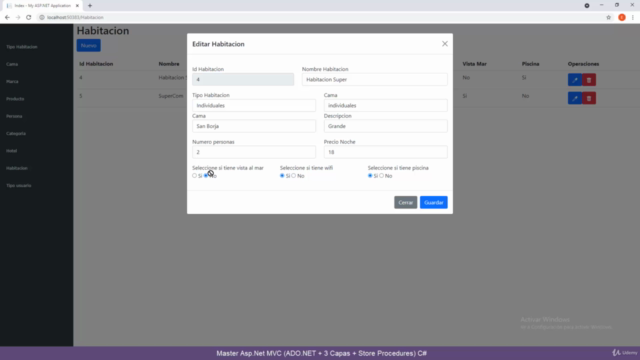Click the Id Habitacion column header
The width and height of the screenshot is (640, 360).
pyautogui.click(x=96, y=64)
